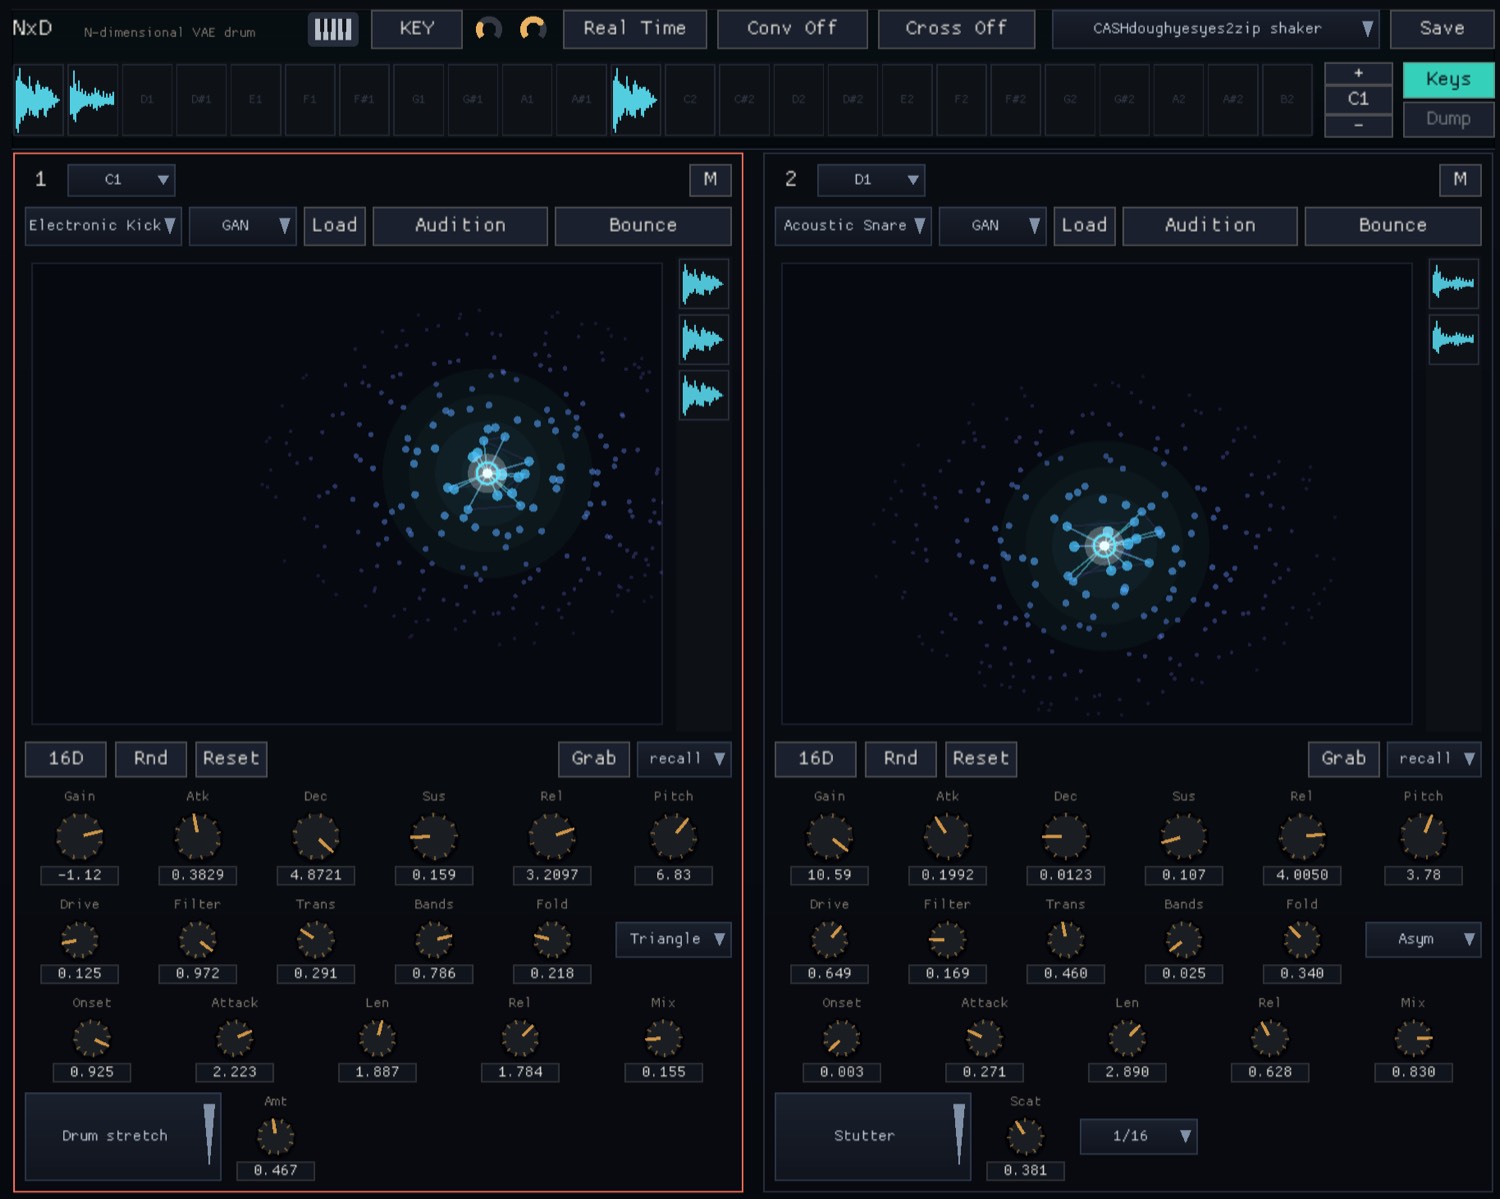Open the recall menu in slot 2

pyautogui.click(x=1434, y=759)
